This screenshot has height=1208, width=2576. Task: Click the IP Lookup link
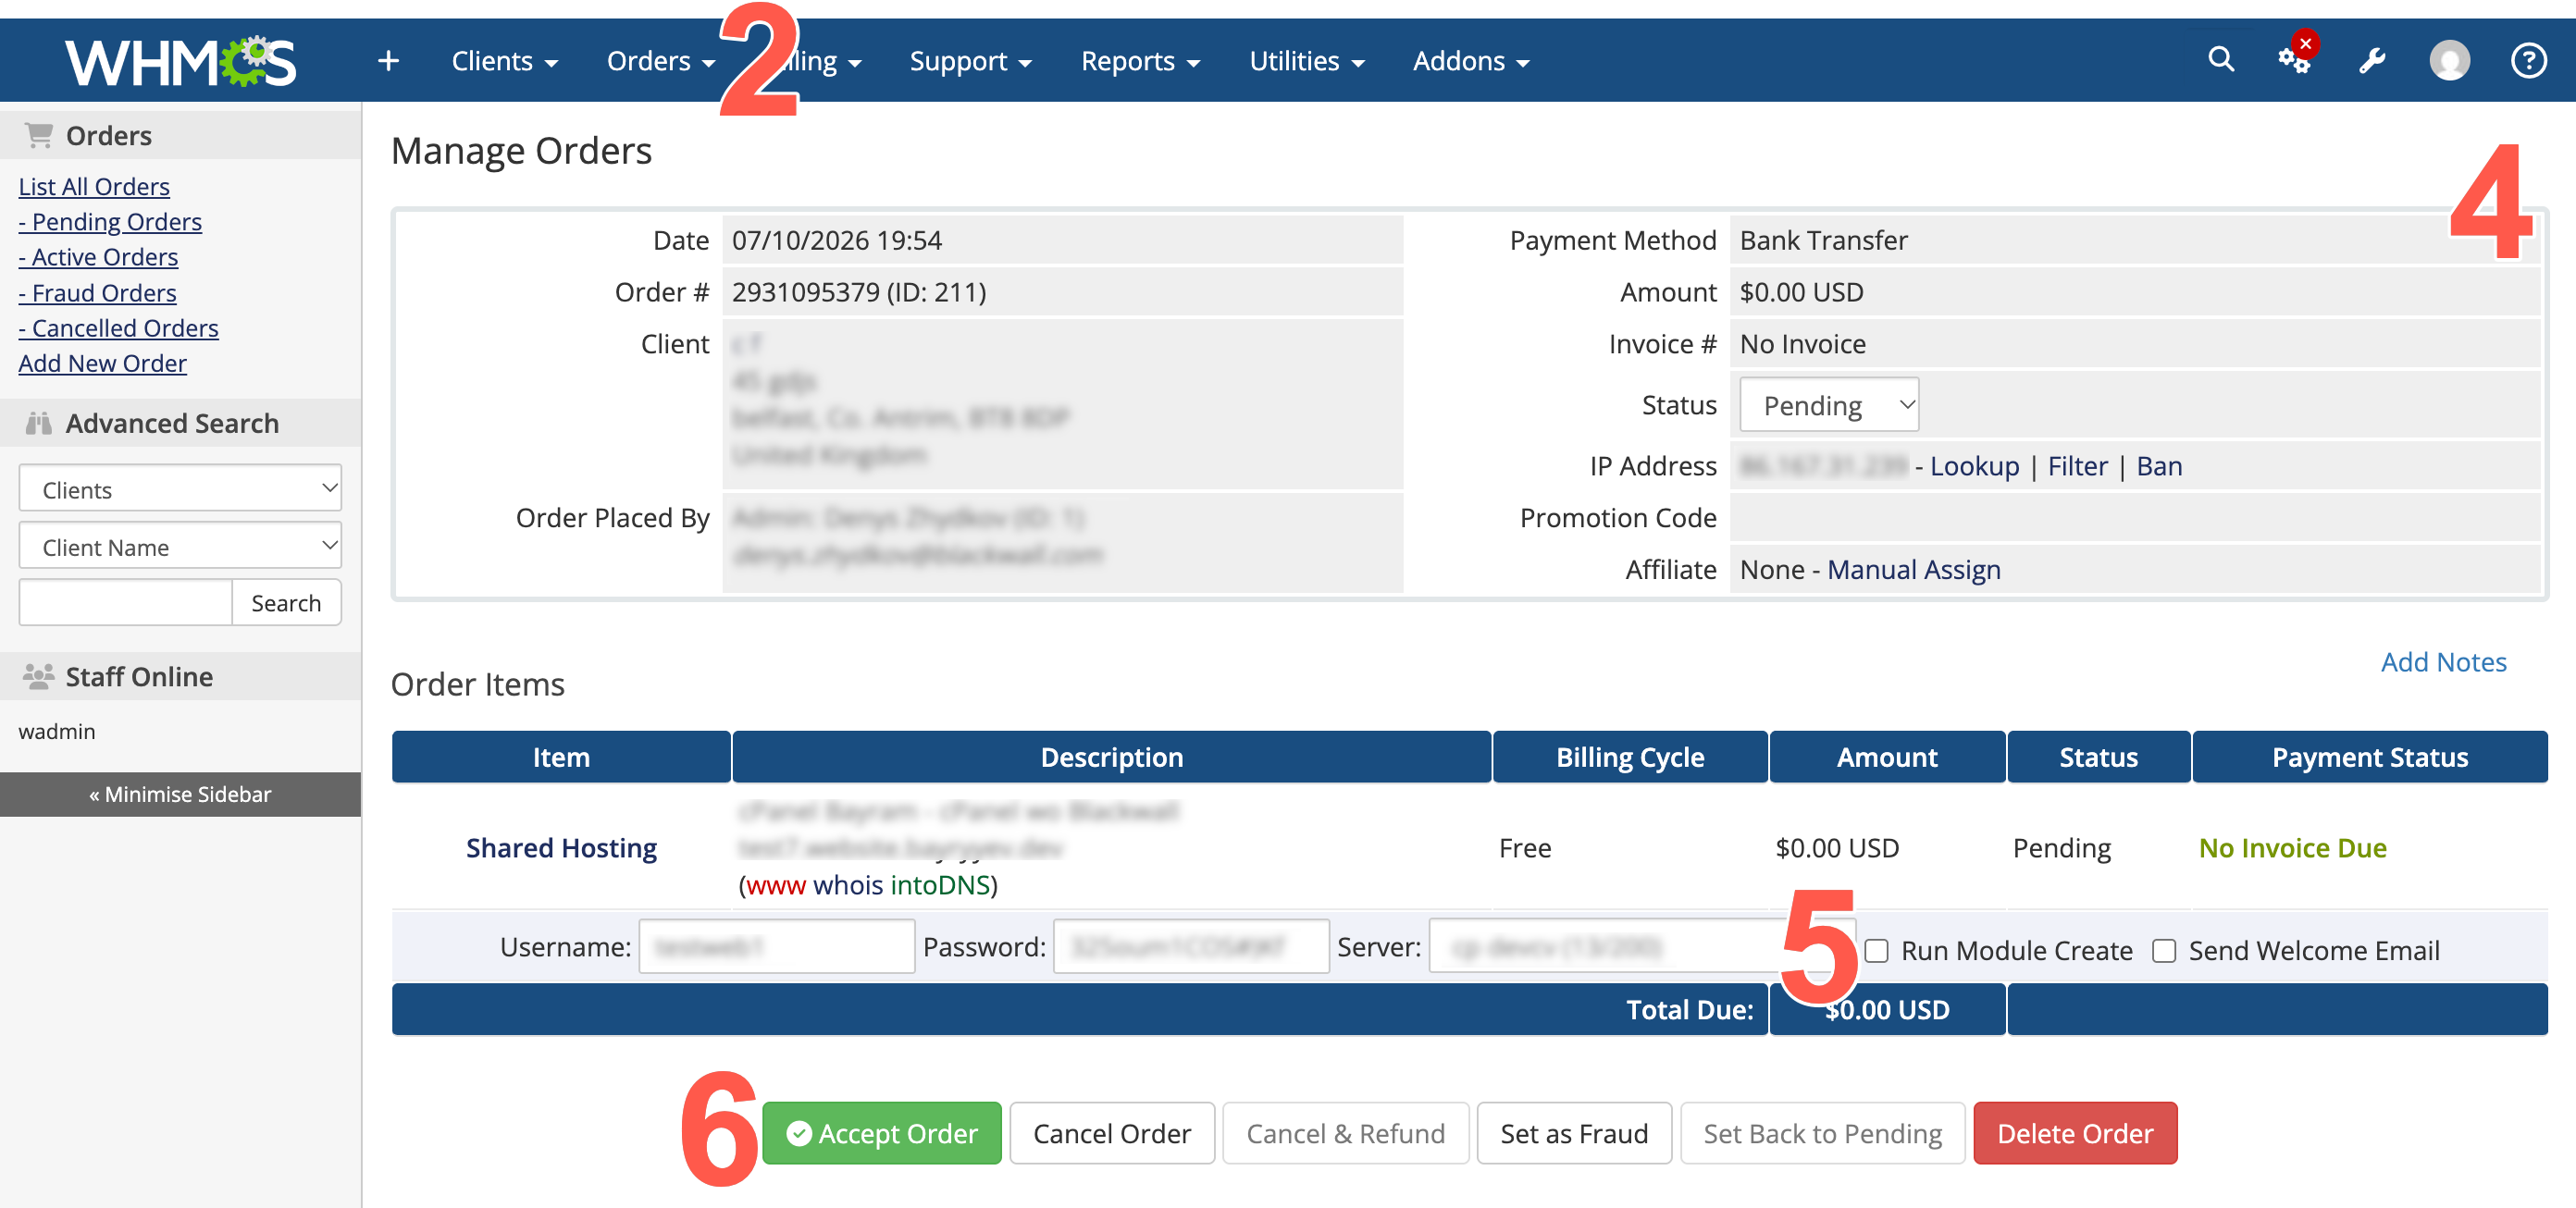(x=1974, y=466)
